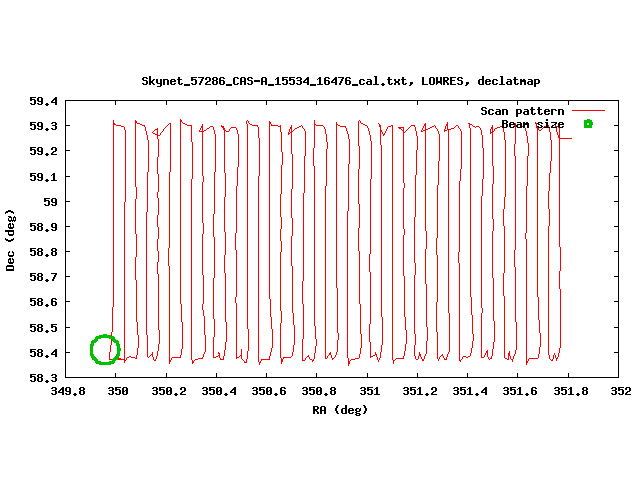Click the 350.2 tick label on the x-axis
Screen dimensions: 640x480
[x=169, y=393]
